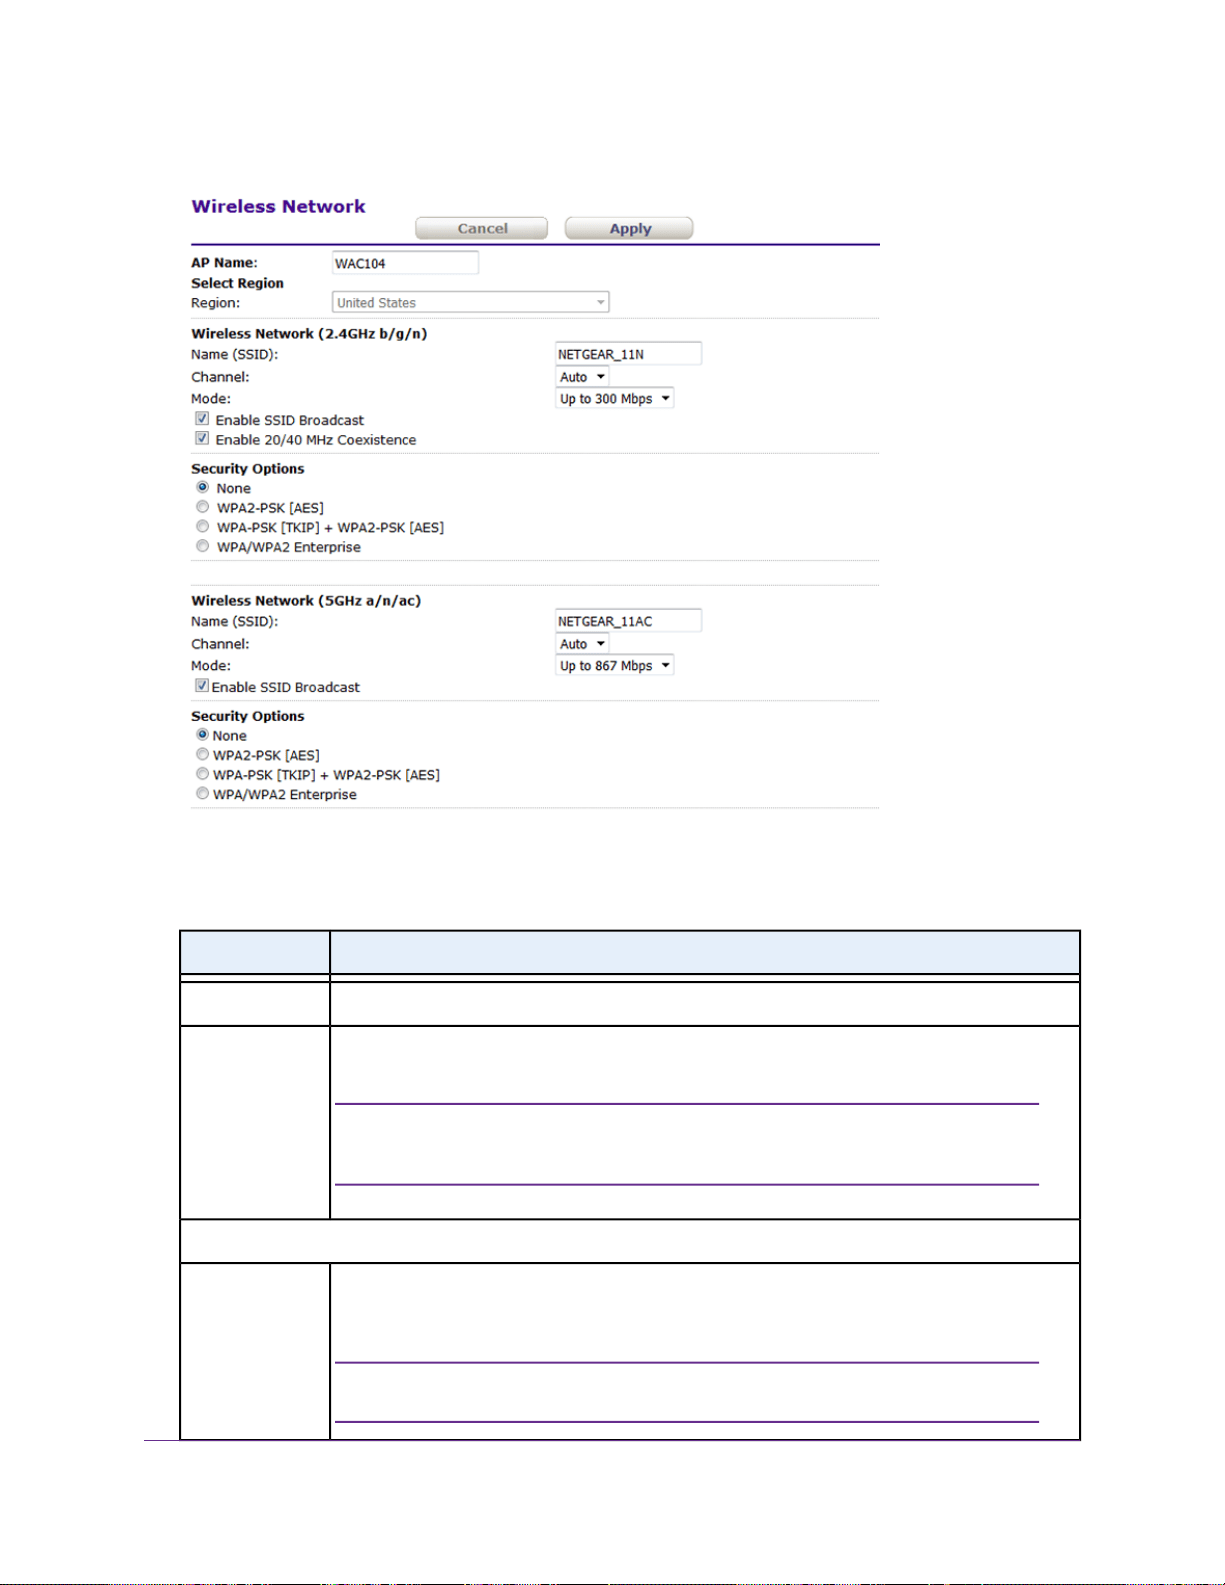This screenshot has height=1585, width=1225.
Task: Click the Wireless Network page heading
Action: pyautogui.click(x=278, y=206)
